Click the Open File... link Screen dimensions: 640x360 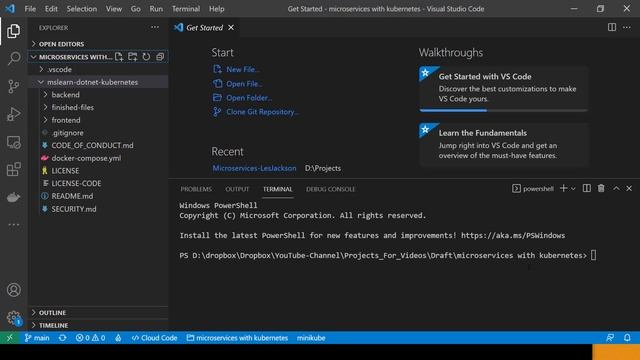pyautogui.click(x=244, y=84)
